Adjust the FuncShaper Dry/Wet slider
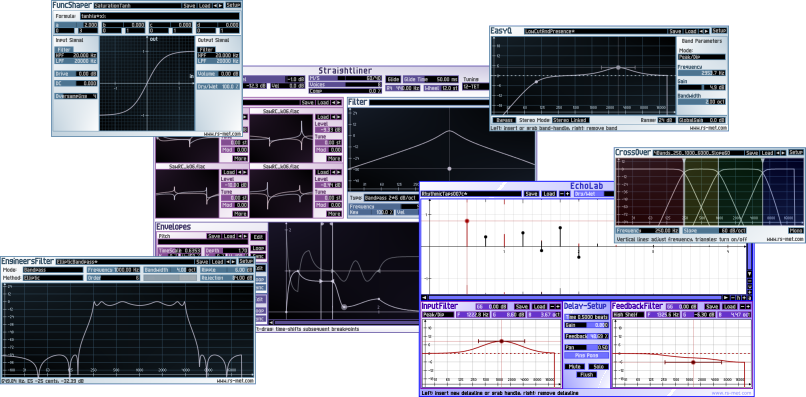 pos(218,87)
